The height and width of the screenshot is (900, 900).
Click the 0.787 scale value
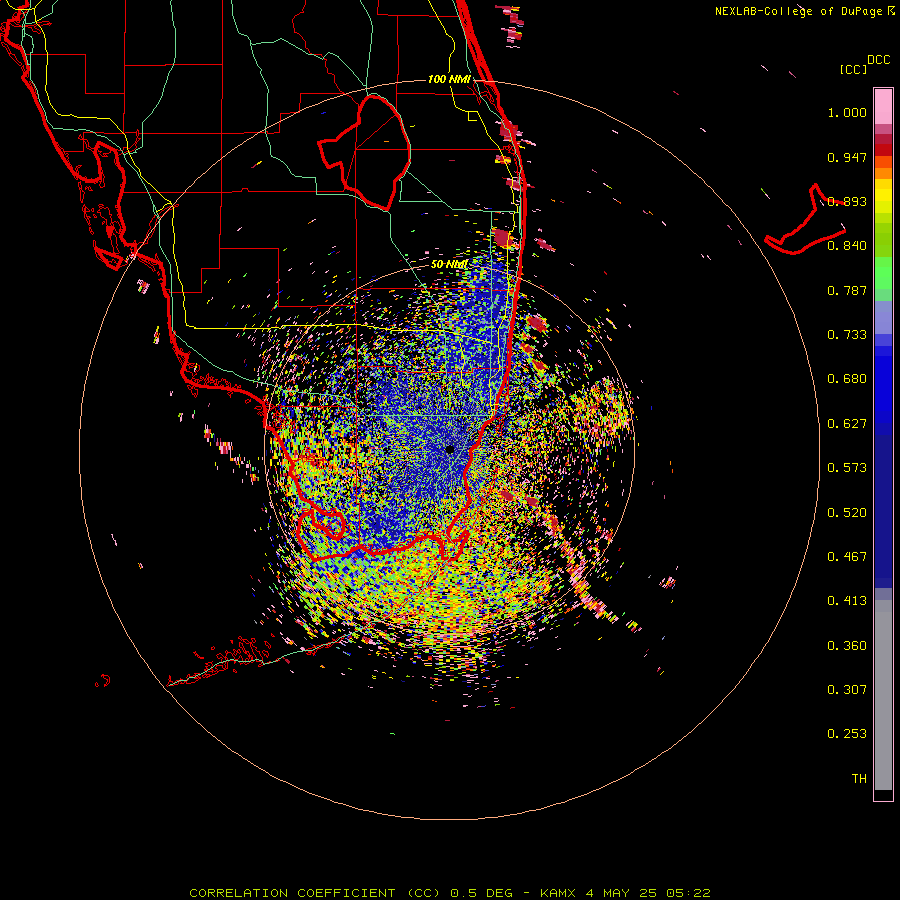pyautogui.click(x=847, y=290)
